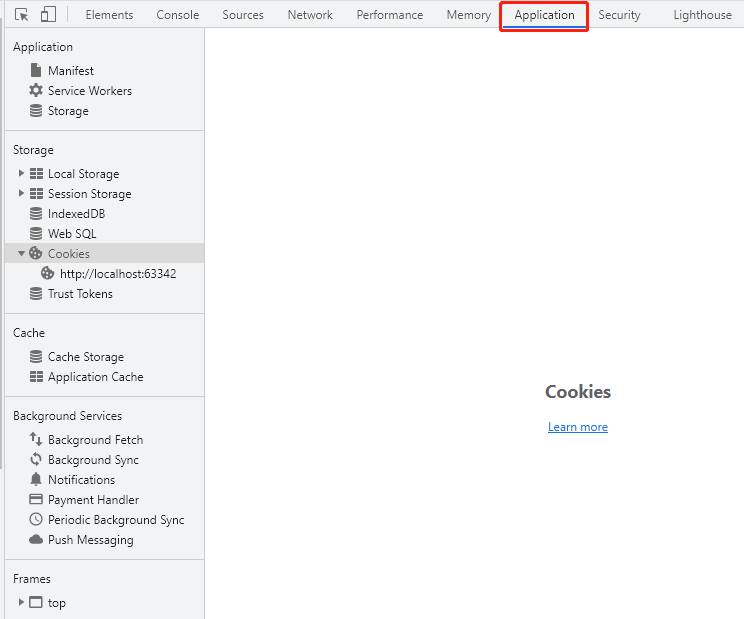744x619 pixels.
Task: Open the Payment Handler label
Action: pyautogui.click(x=93, y=499)
